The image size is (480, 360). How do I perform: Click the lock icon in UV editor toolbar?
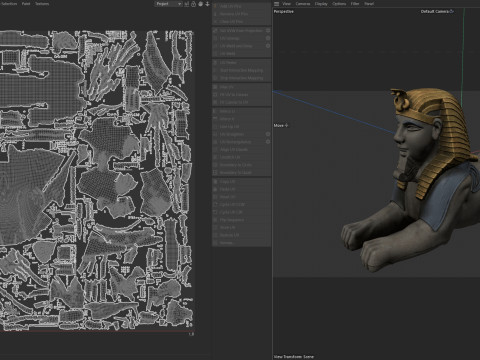pyautogui.click(x=193, y=4)
